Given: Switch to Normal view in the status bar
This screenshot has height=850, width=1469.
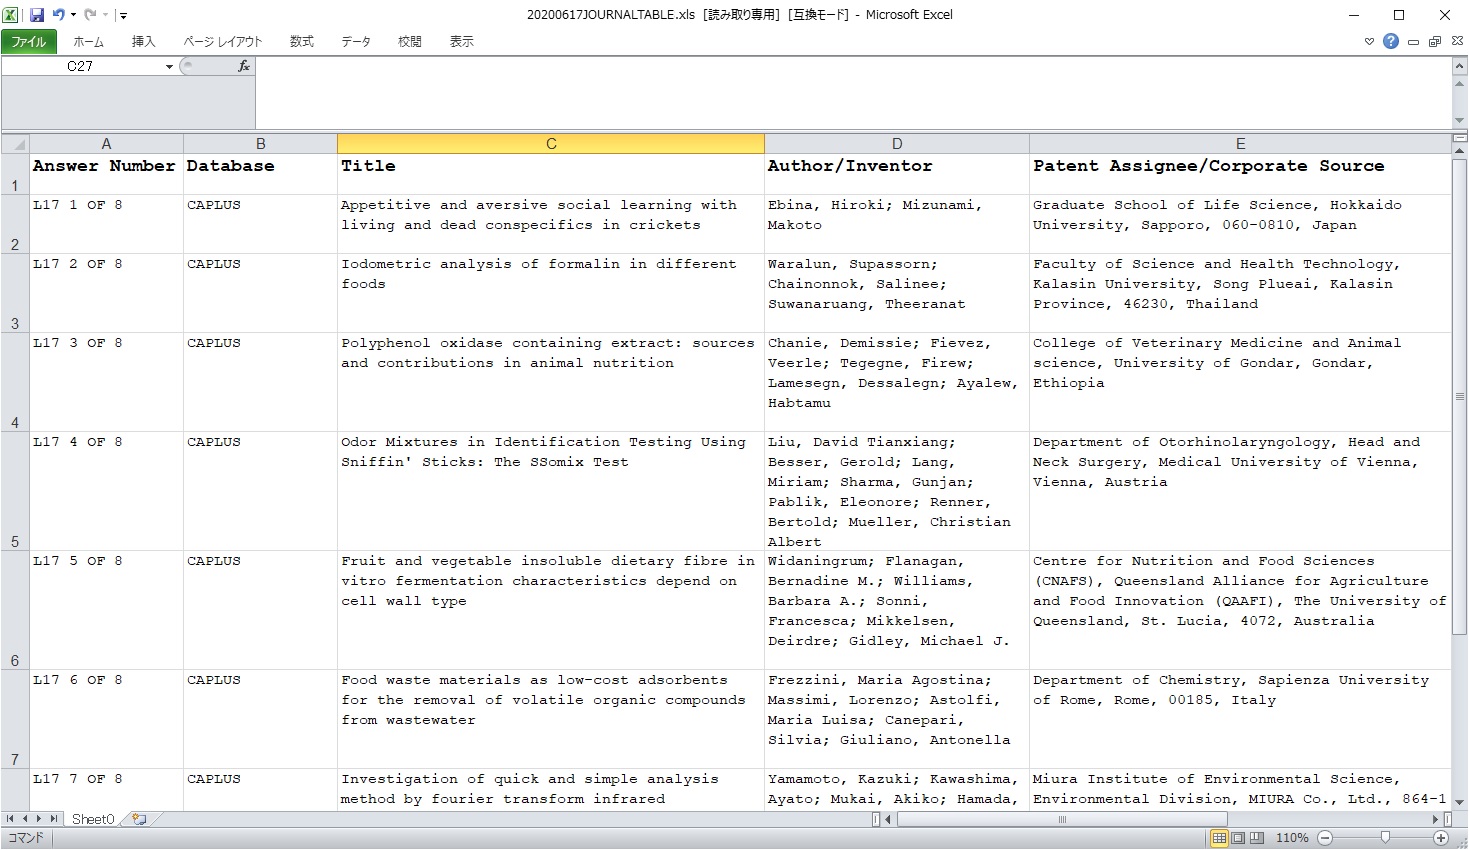Looking at the screenshot, I should pyautogui.click(x=1219, y=838).
